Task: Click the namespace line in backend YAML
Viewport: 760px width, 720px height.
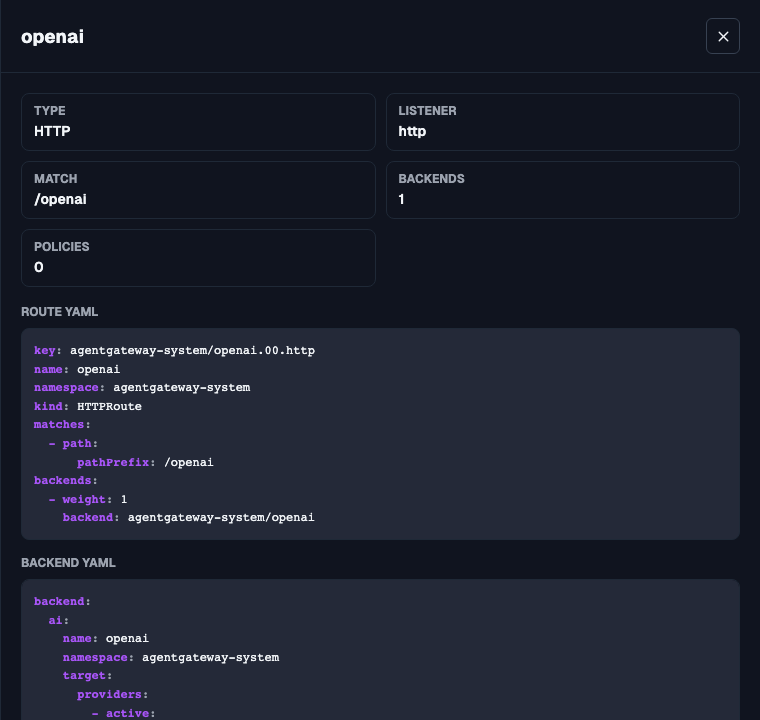Action: coord(171,657)
